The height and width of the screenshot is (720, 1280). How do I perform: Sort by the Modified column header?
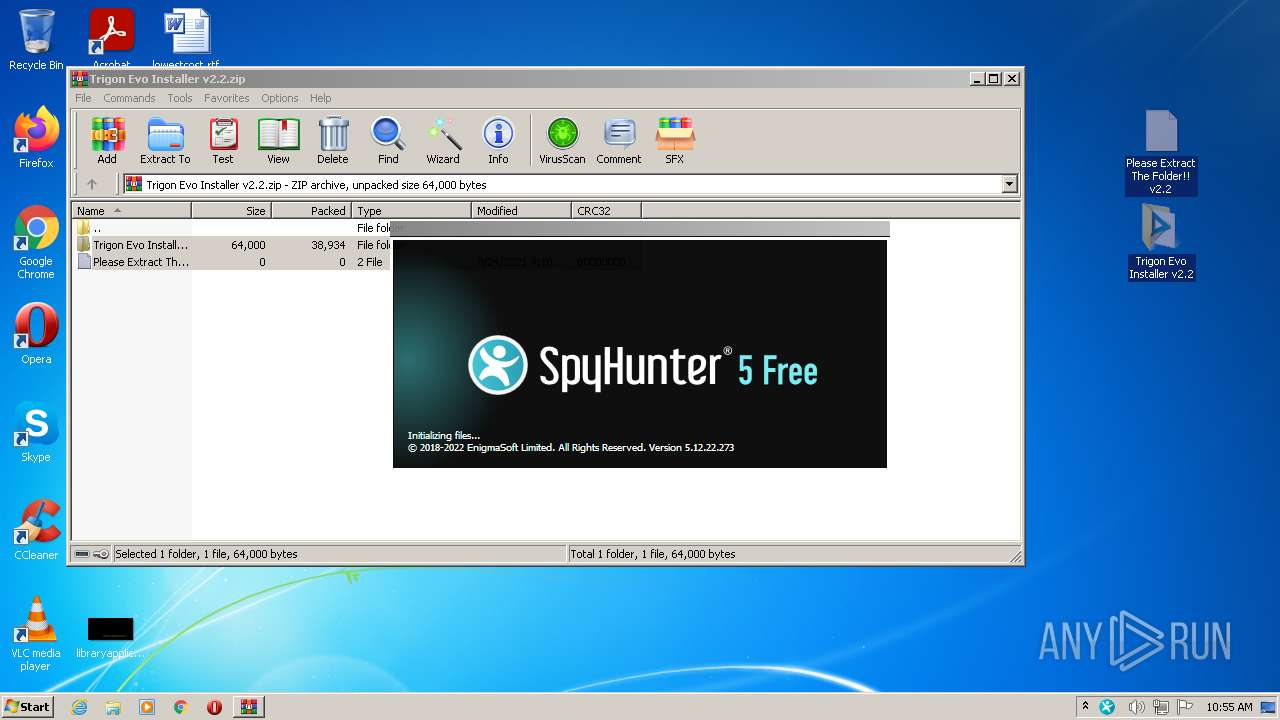coord(521,211)
